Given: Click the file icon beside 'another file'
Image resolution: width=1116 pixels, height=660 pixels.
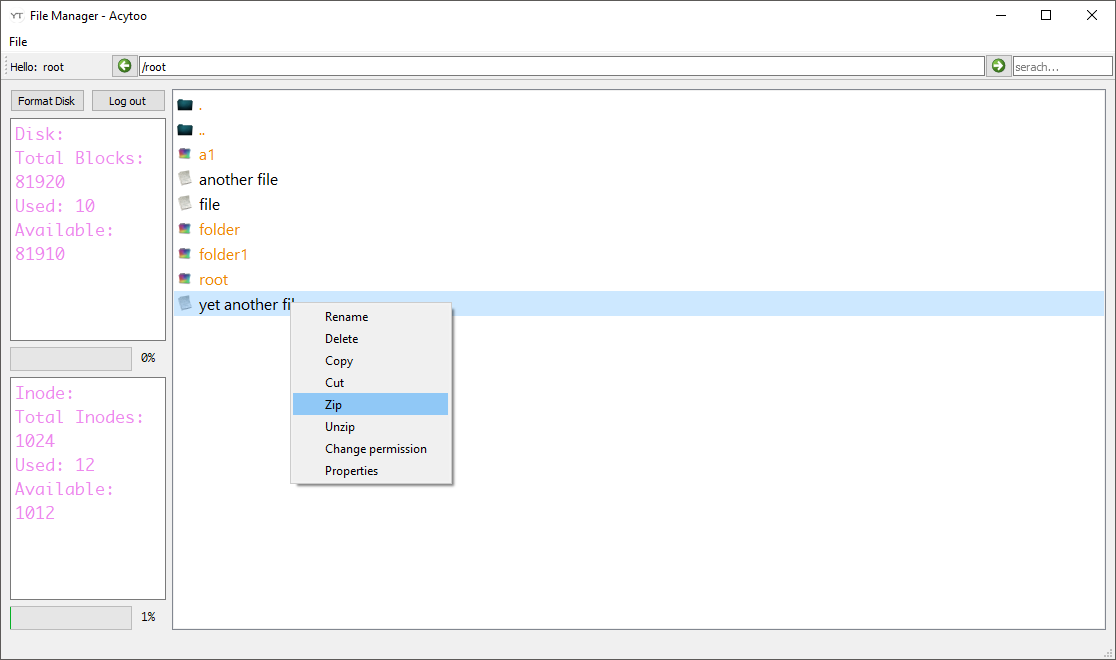Looking at the screenshot, I should (186, 179).
